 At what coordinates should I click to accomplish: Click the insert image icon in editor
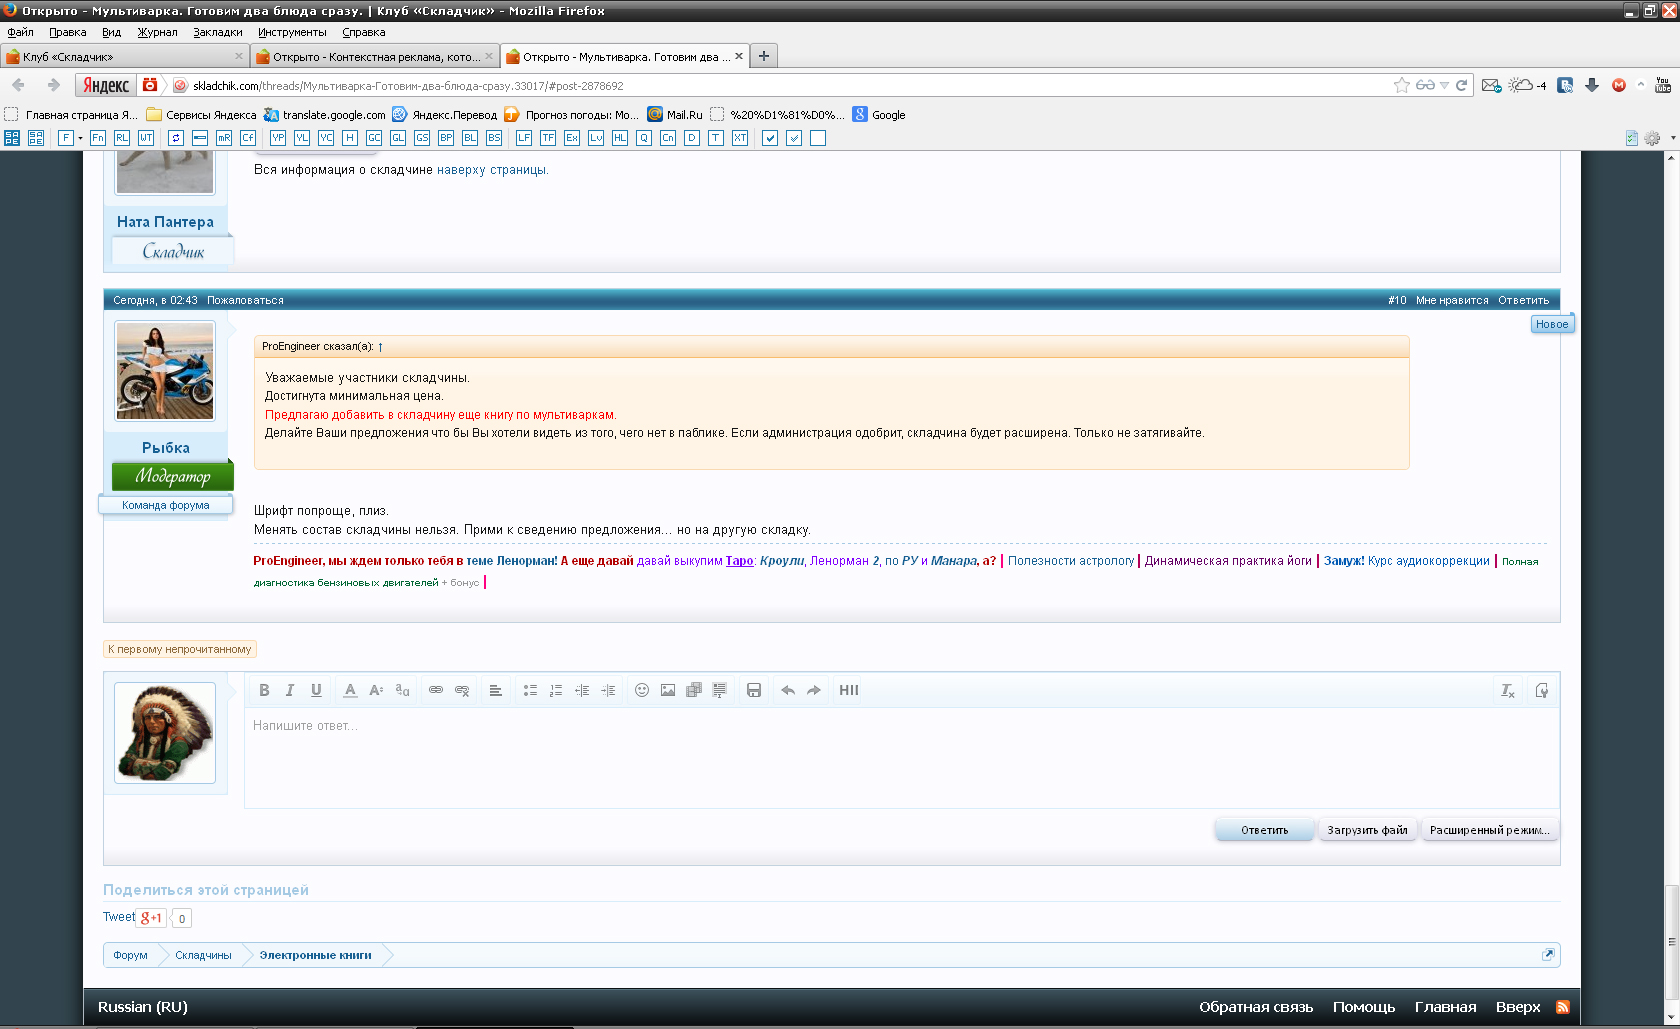(668, 690)
